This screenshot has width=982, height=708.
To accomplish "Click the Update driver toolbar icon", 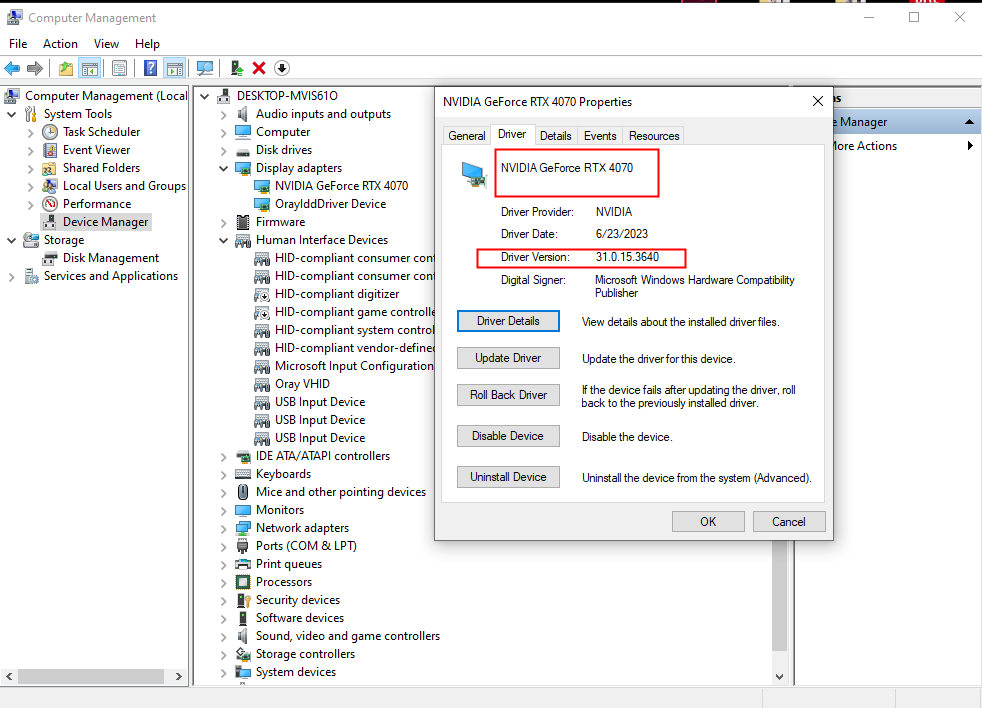I will point(237,67).
